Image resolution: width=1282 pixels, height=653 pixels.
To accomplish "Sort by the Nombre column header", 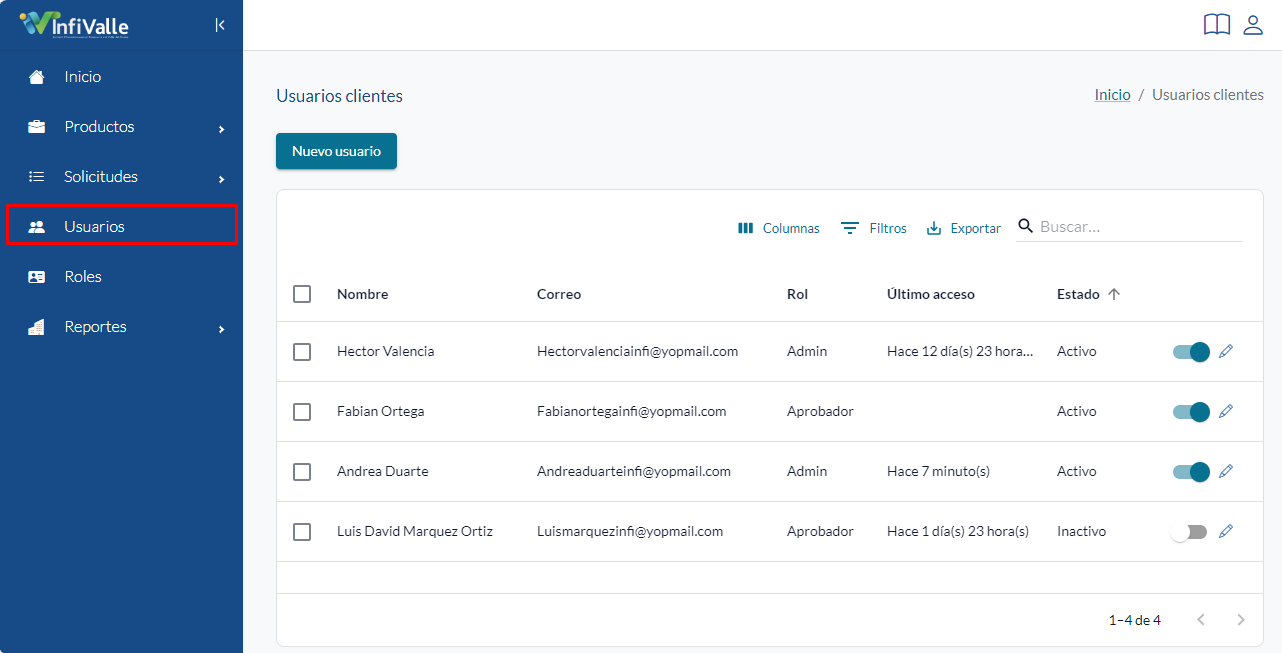I will click(x=362, y=294).
